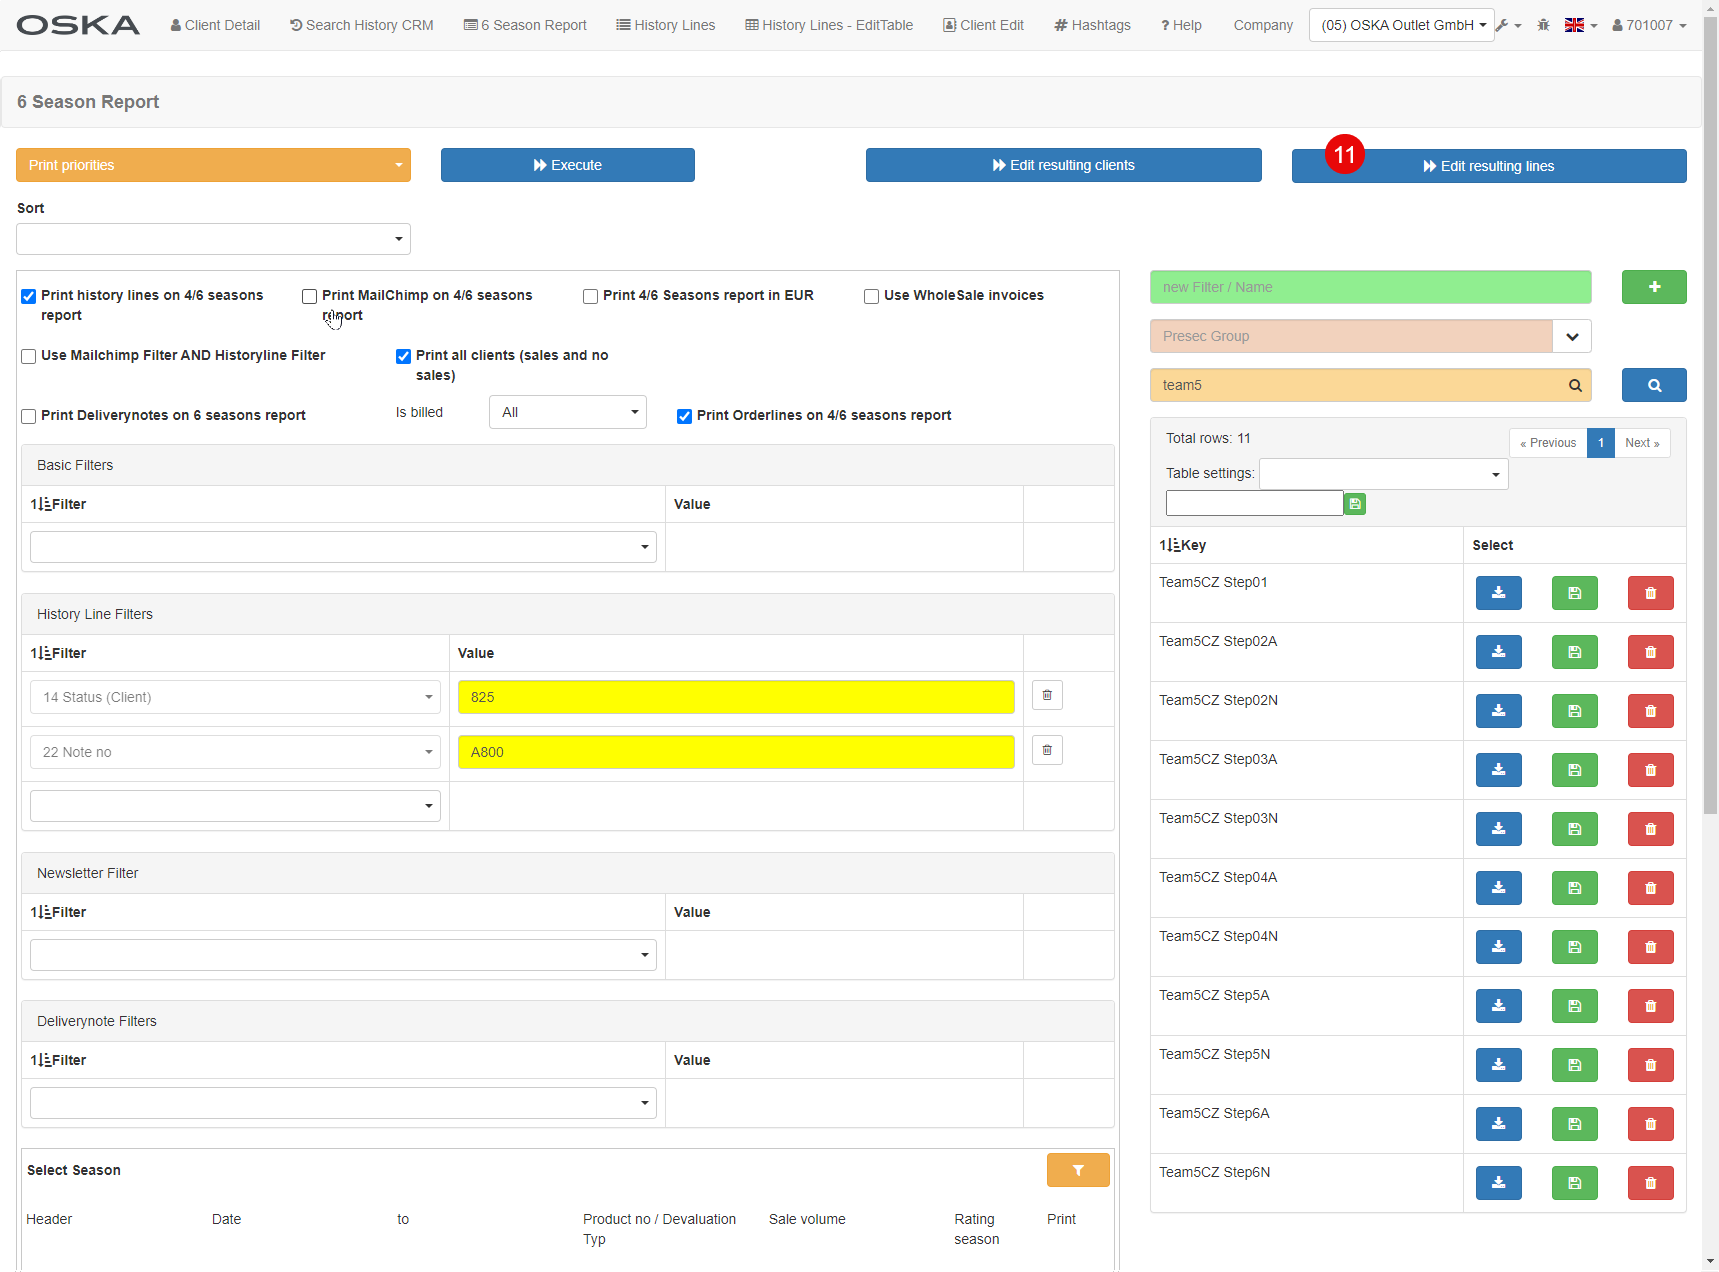Remove the 22 Note no filter row
The width and height of the screenshot is (1719, 1272).
[x=1047, y=750]
